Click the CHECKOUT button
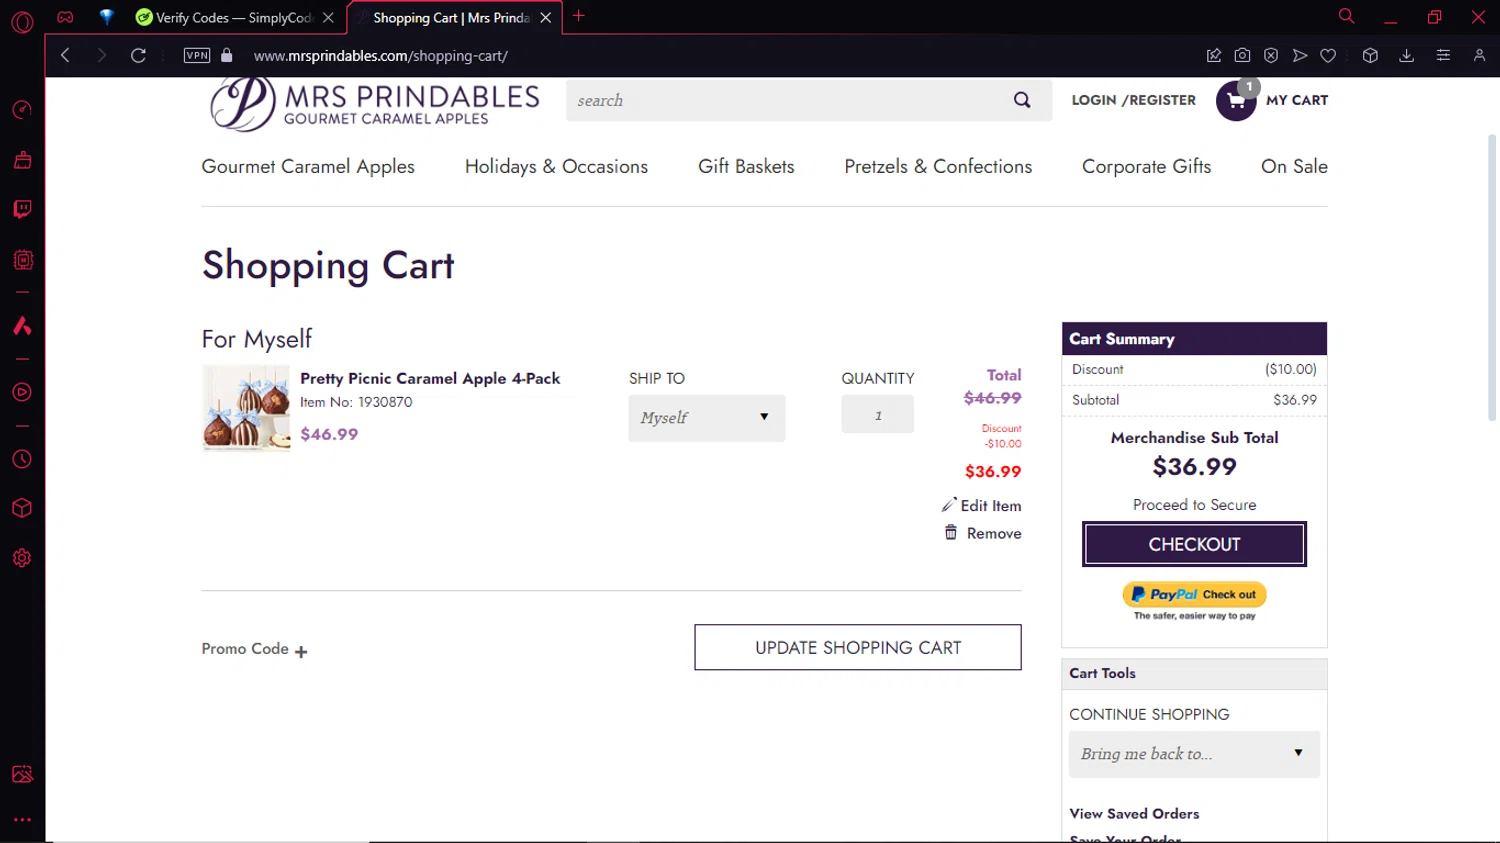 pyautogui.click(x=1194, y=544)
